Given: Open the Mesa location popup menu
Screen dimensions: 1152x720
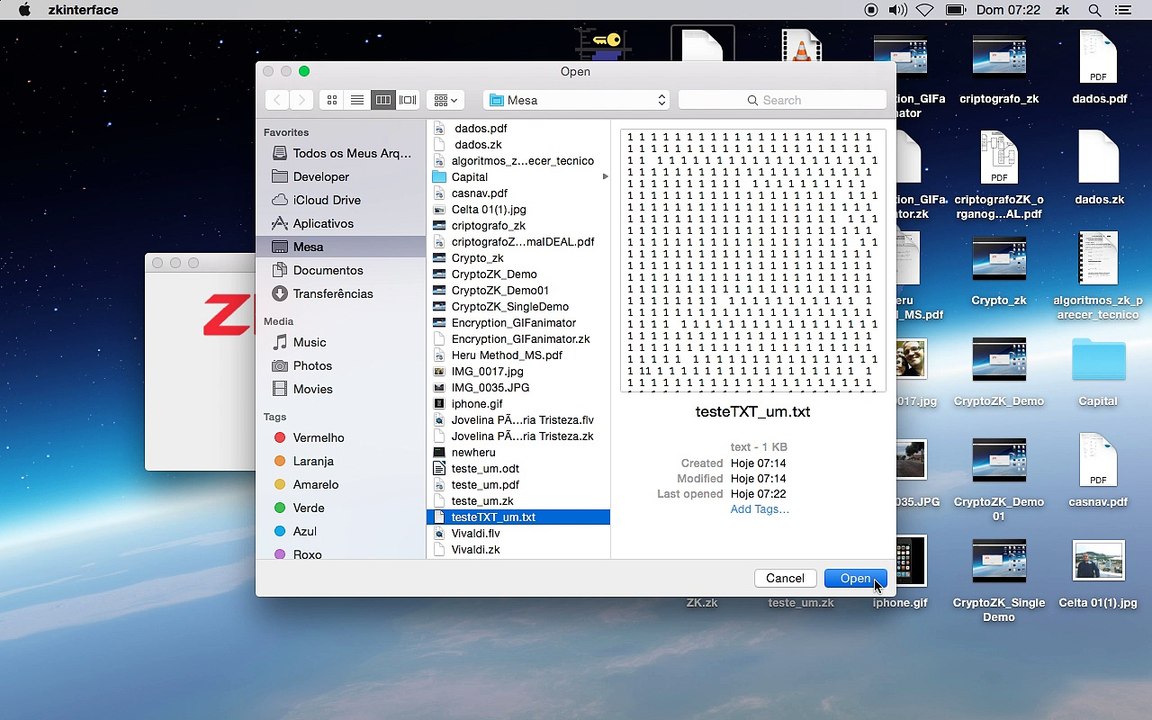Looking at the screenshot, I should [x=577, y=100].
